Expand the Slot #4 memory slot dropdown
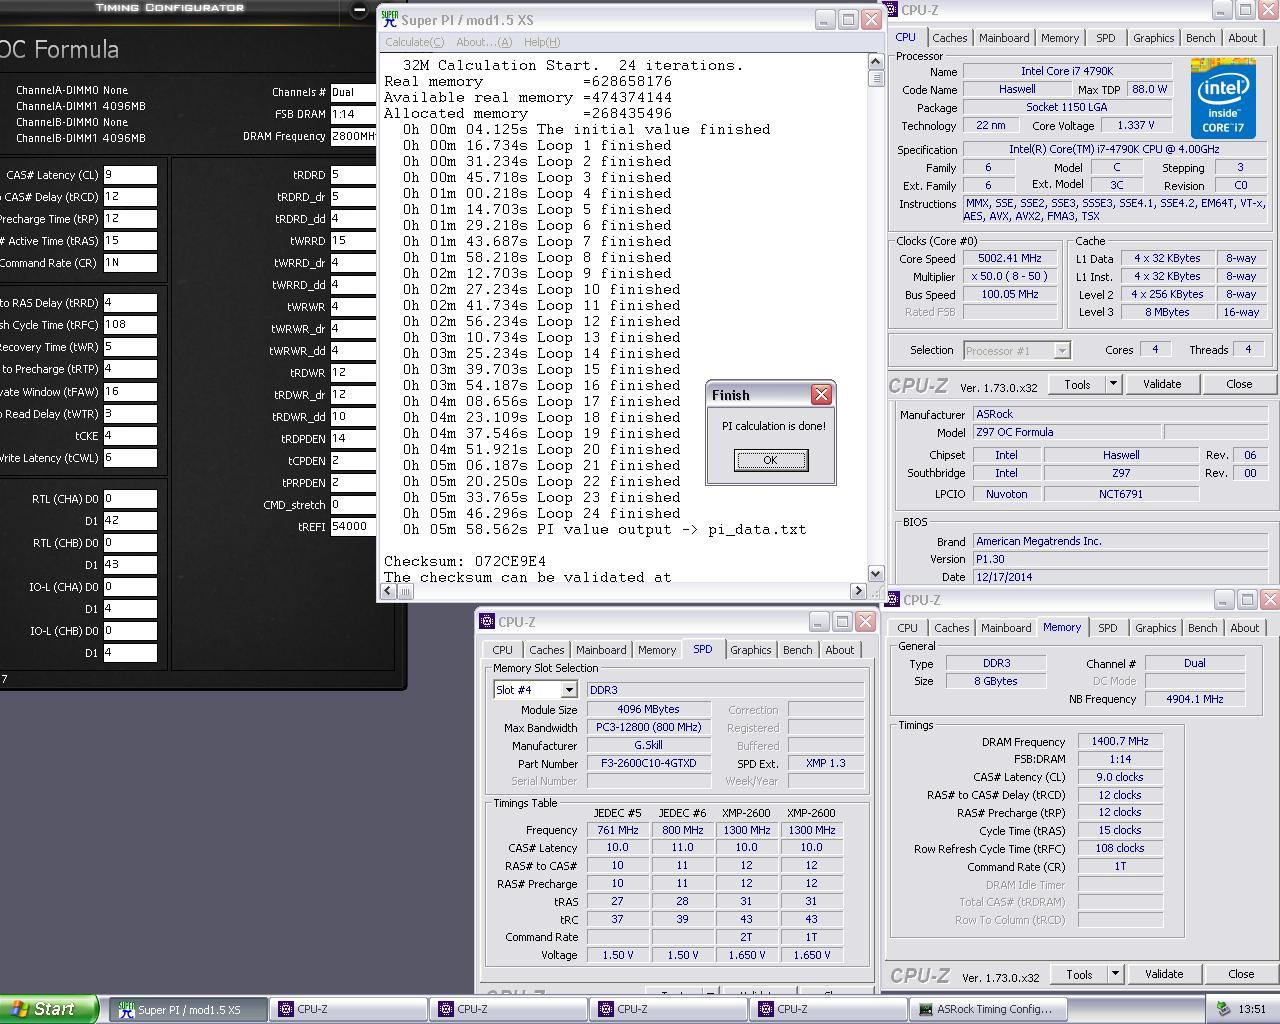Viewport: 1280px width, 1024px height. 568,690
